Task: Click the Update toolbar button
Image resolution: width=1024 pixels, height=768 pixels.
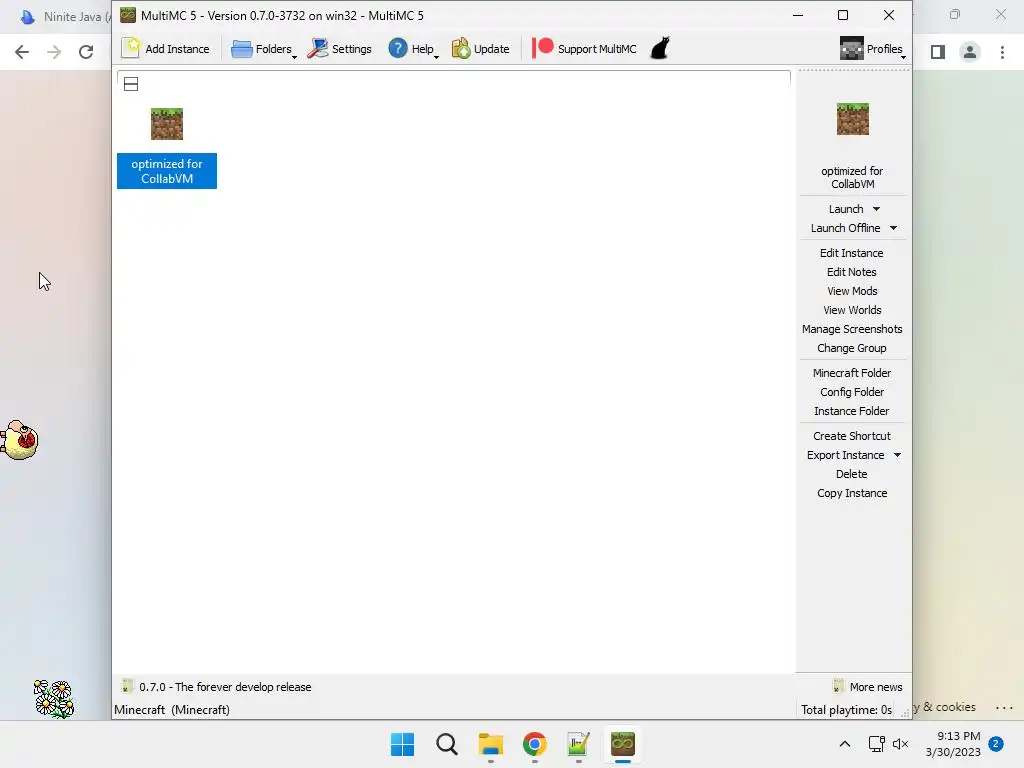Action: 480,48
